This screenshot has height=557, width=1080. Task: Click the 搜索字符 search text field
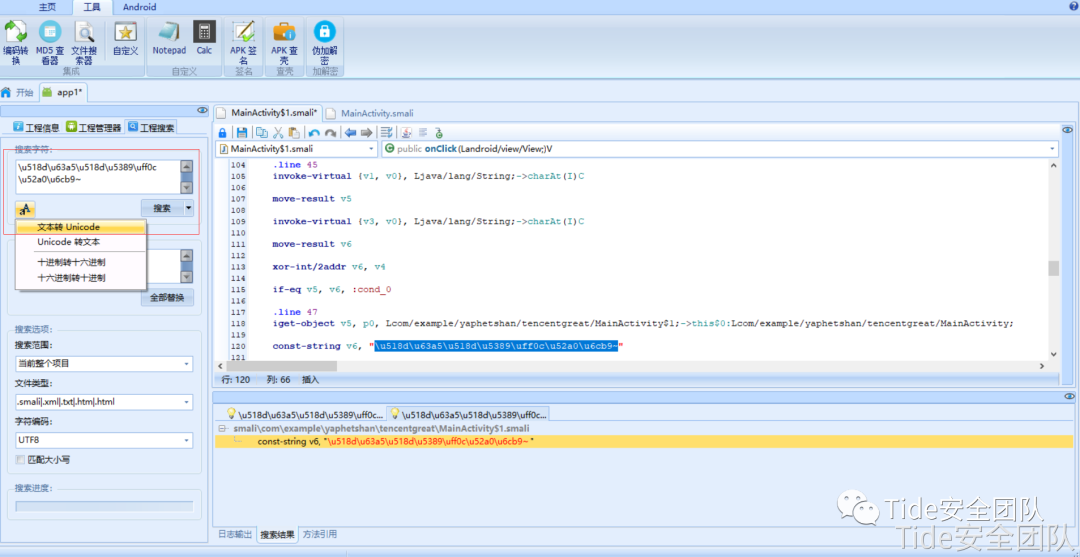coord(97,178)
